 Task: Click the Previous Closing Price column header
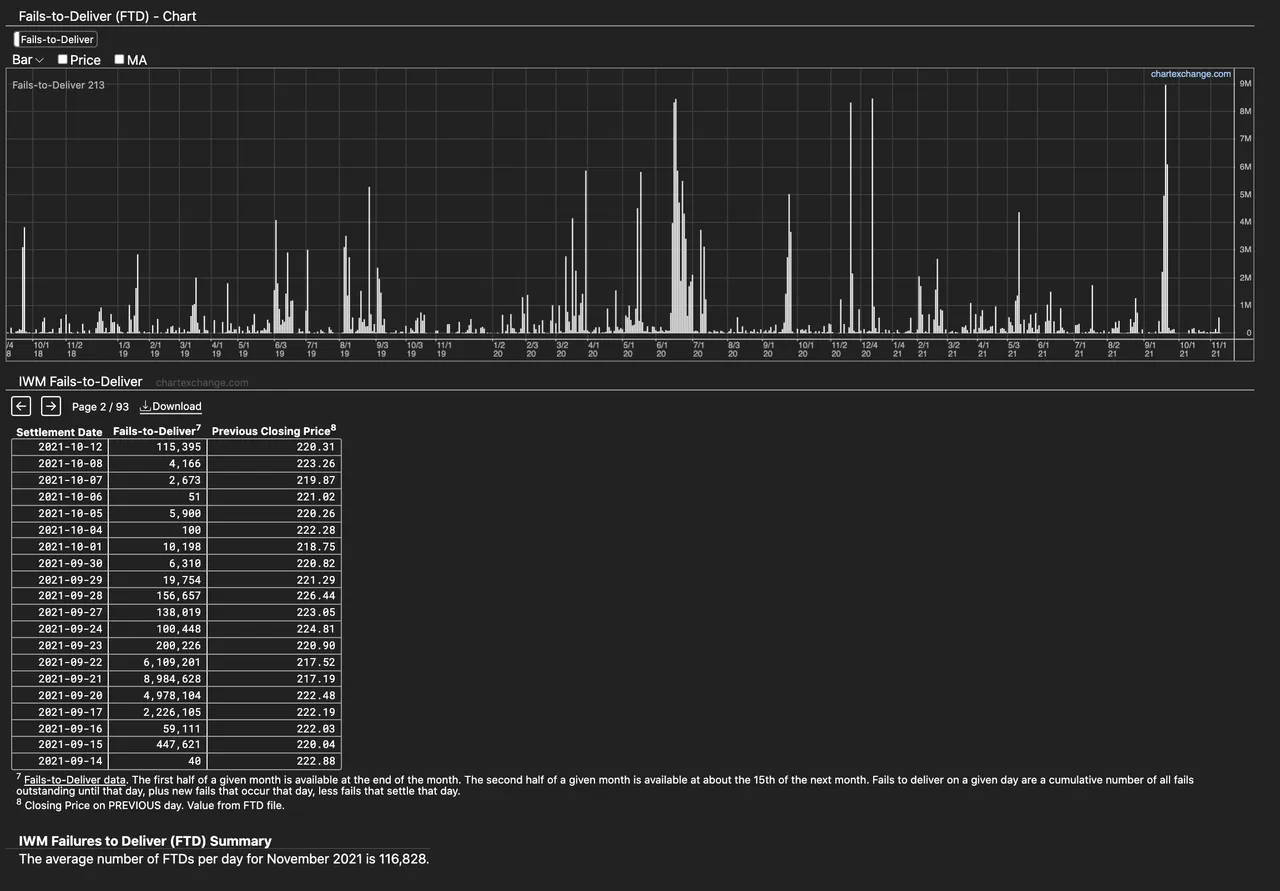coord(274,431)
